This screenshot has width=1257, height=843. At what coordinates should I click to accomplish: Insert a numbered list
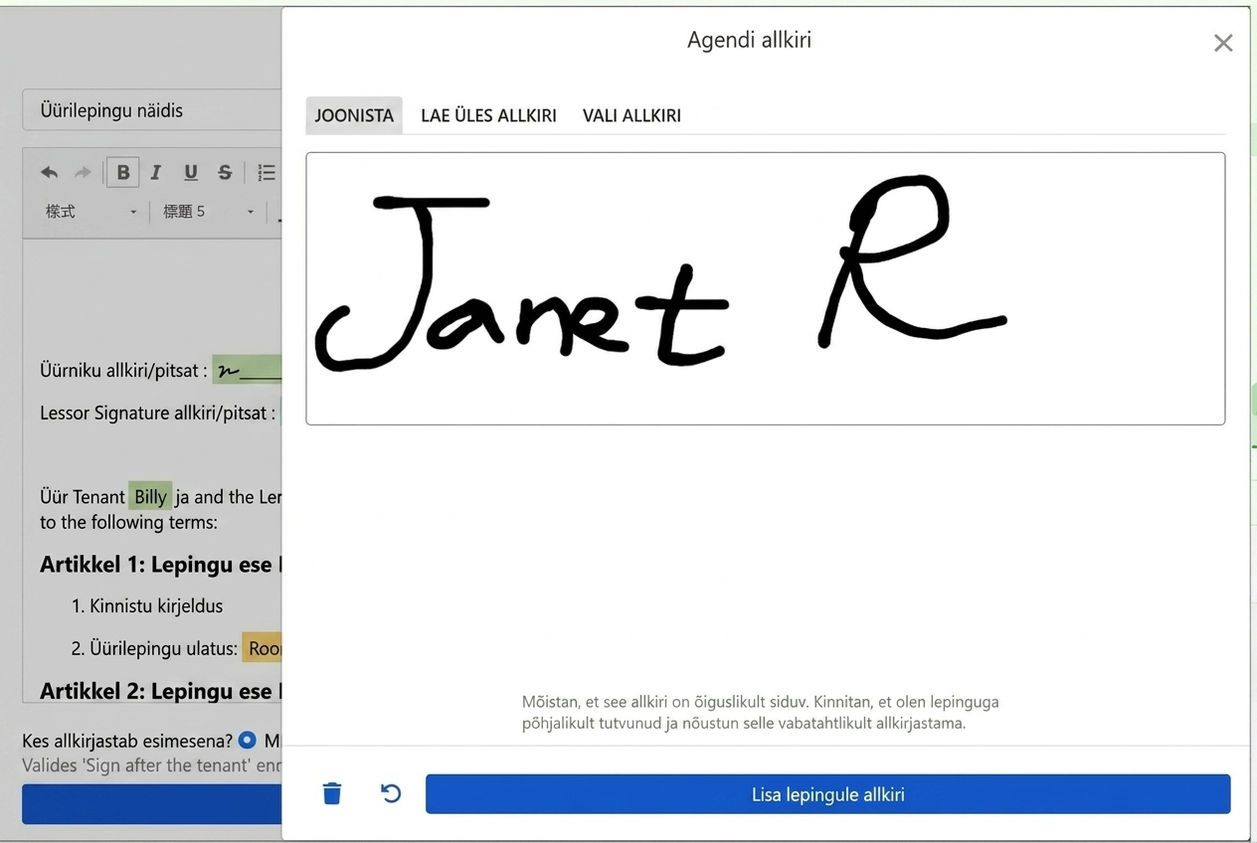(x=265, y=172)
